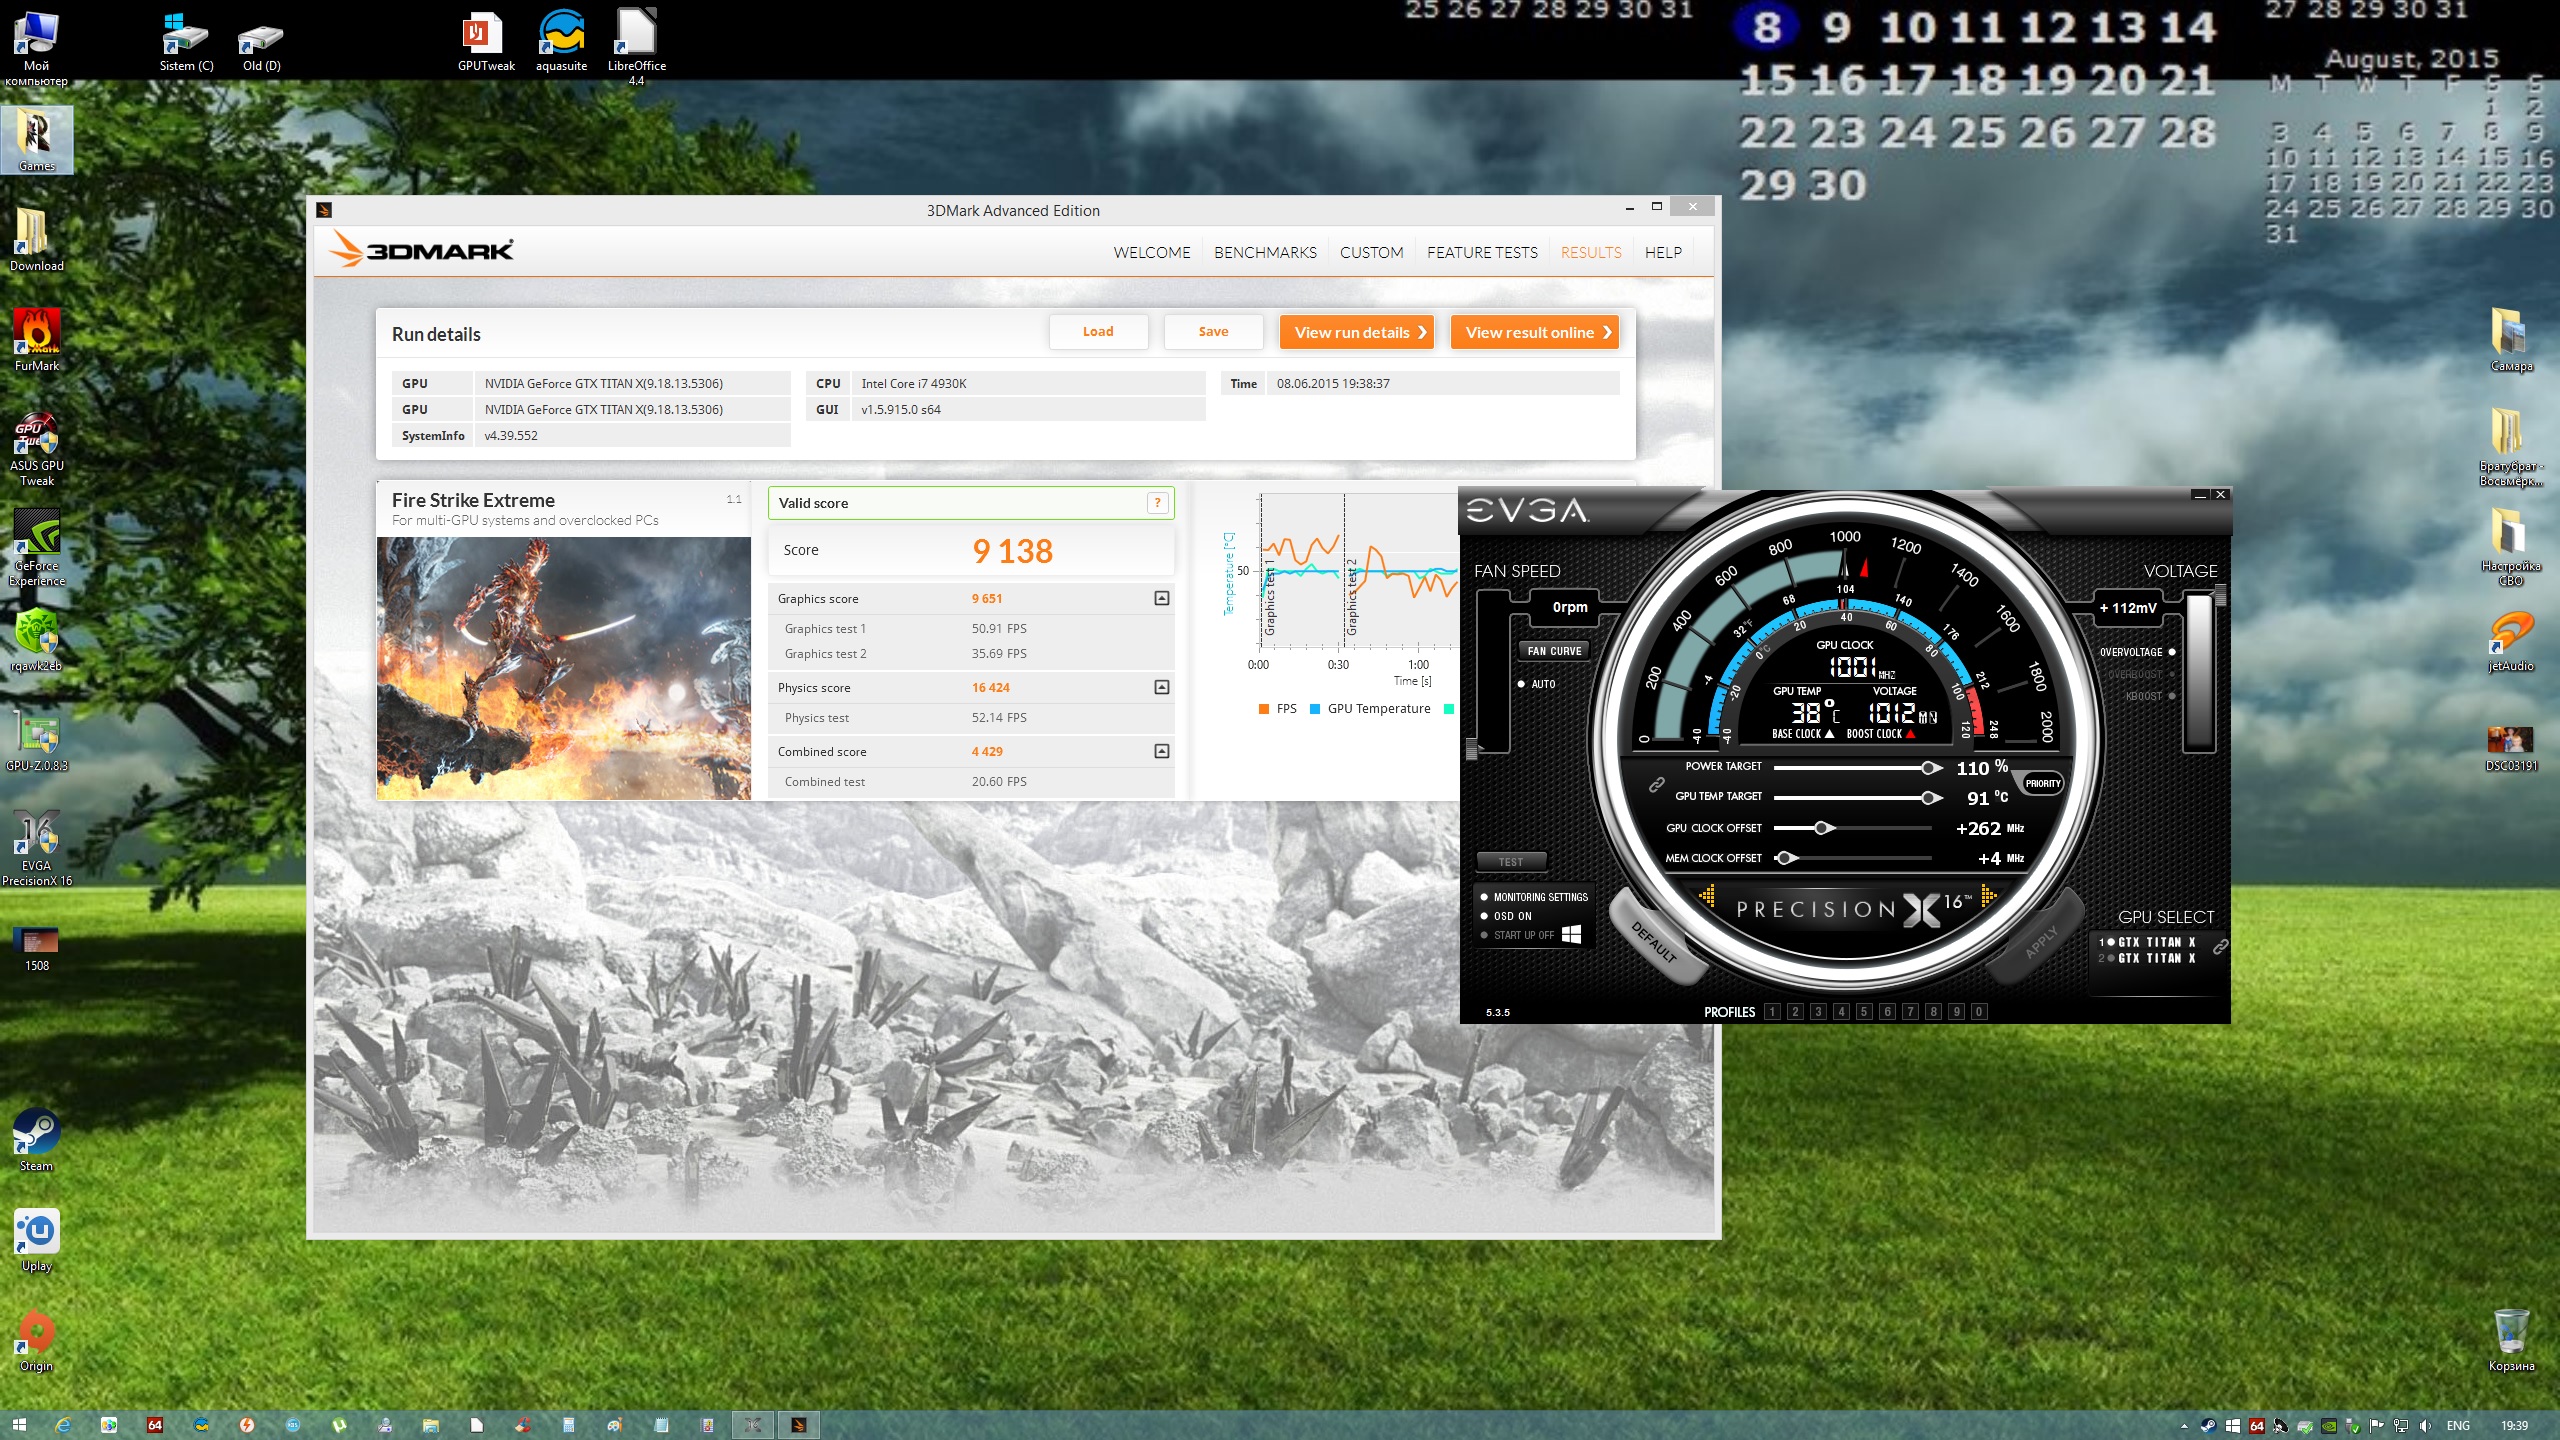This screenshot has height=1440, width=2560.
Task: Toggle the fan AUTO radio option
Action: click(x=1522, y=684)
